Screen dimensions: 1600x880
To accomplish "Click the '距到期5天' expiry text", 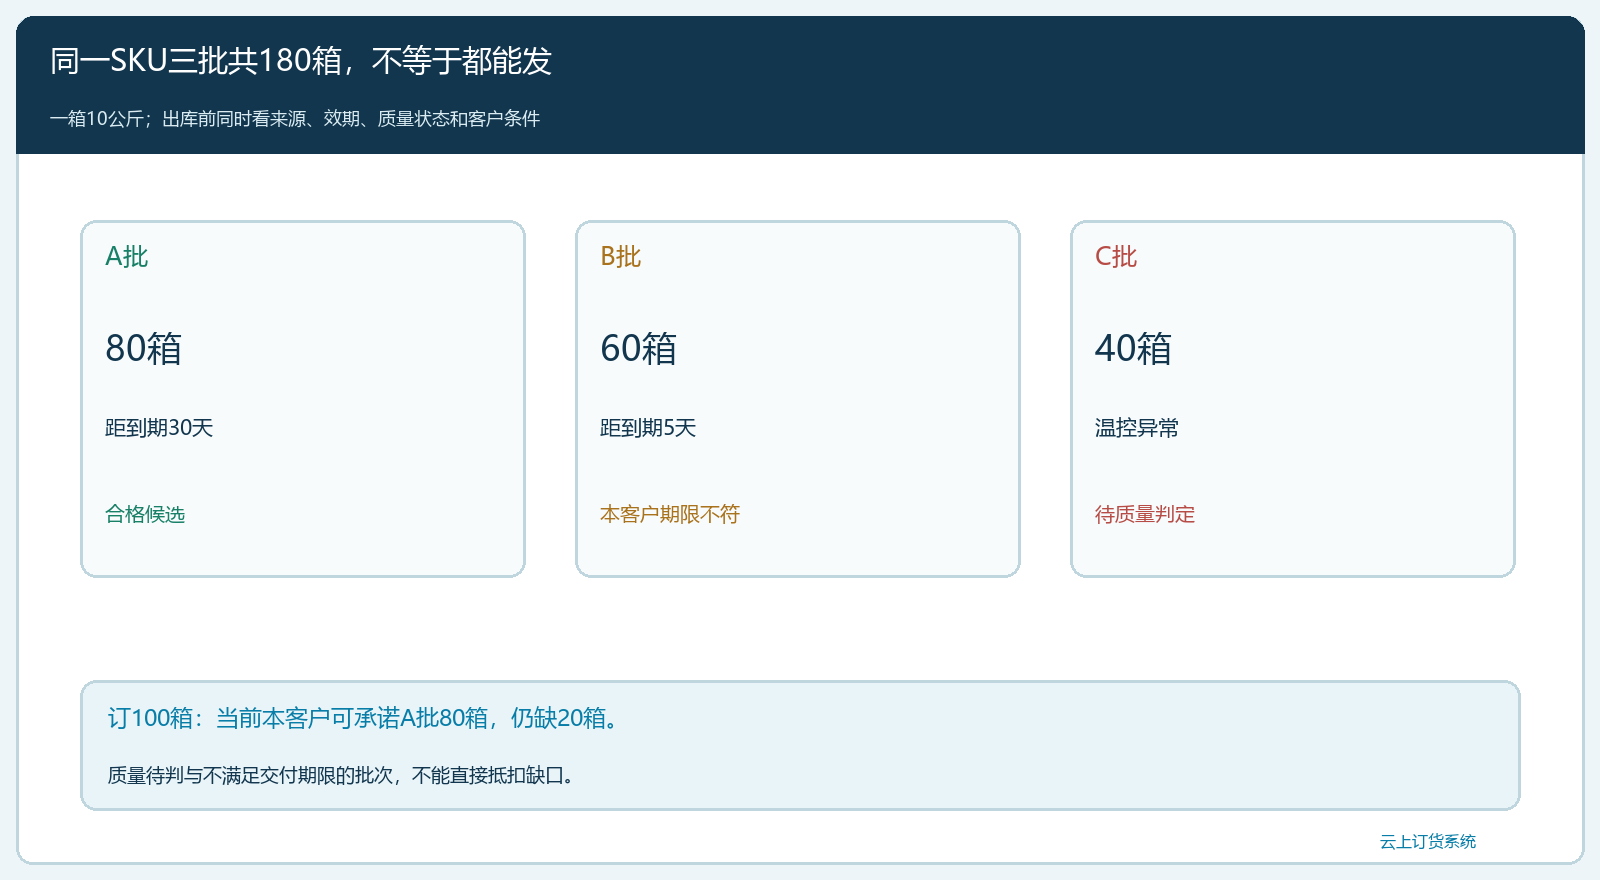I will coord(648,428).
